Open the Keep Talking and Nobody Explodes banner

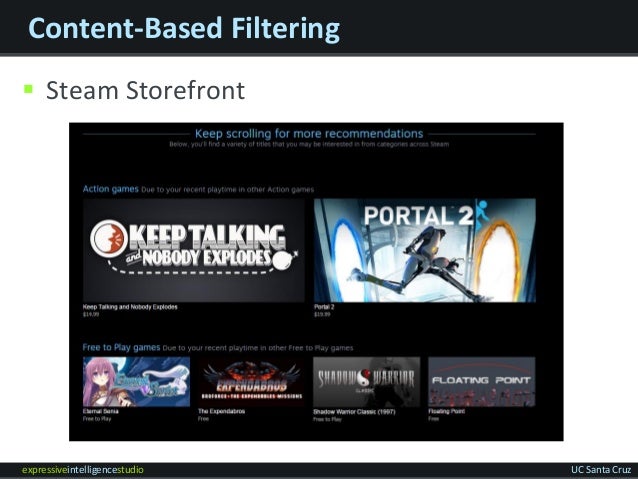coord(194,250)
